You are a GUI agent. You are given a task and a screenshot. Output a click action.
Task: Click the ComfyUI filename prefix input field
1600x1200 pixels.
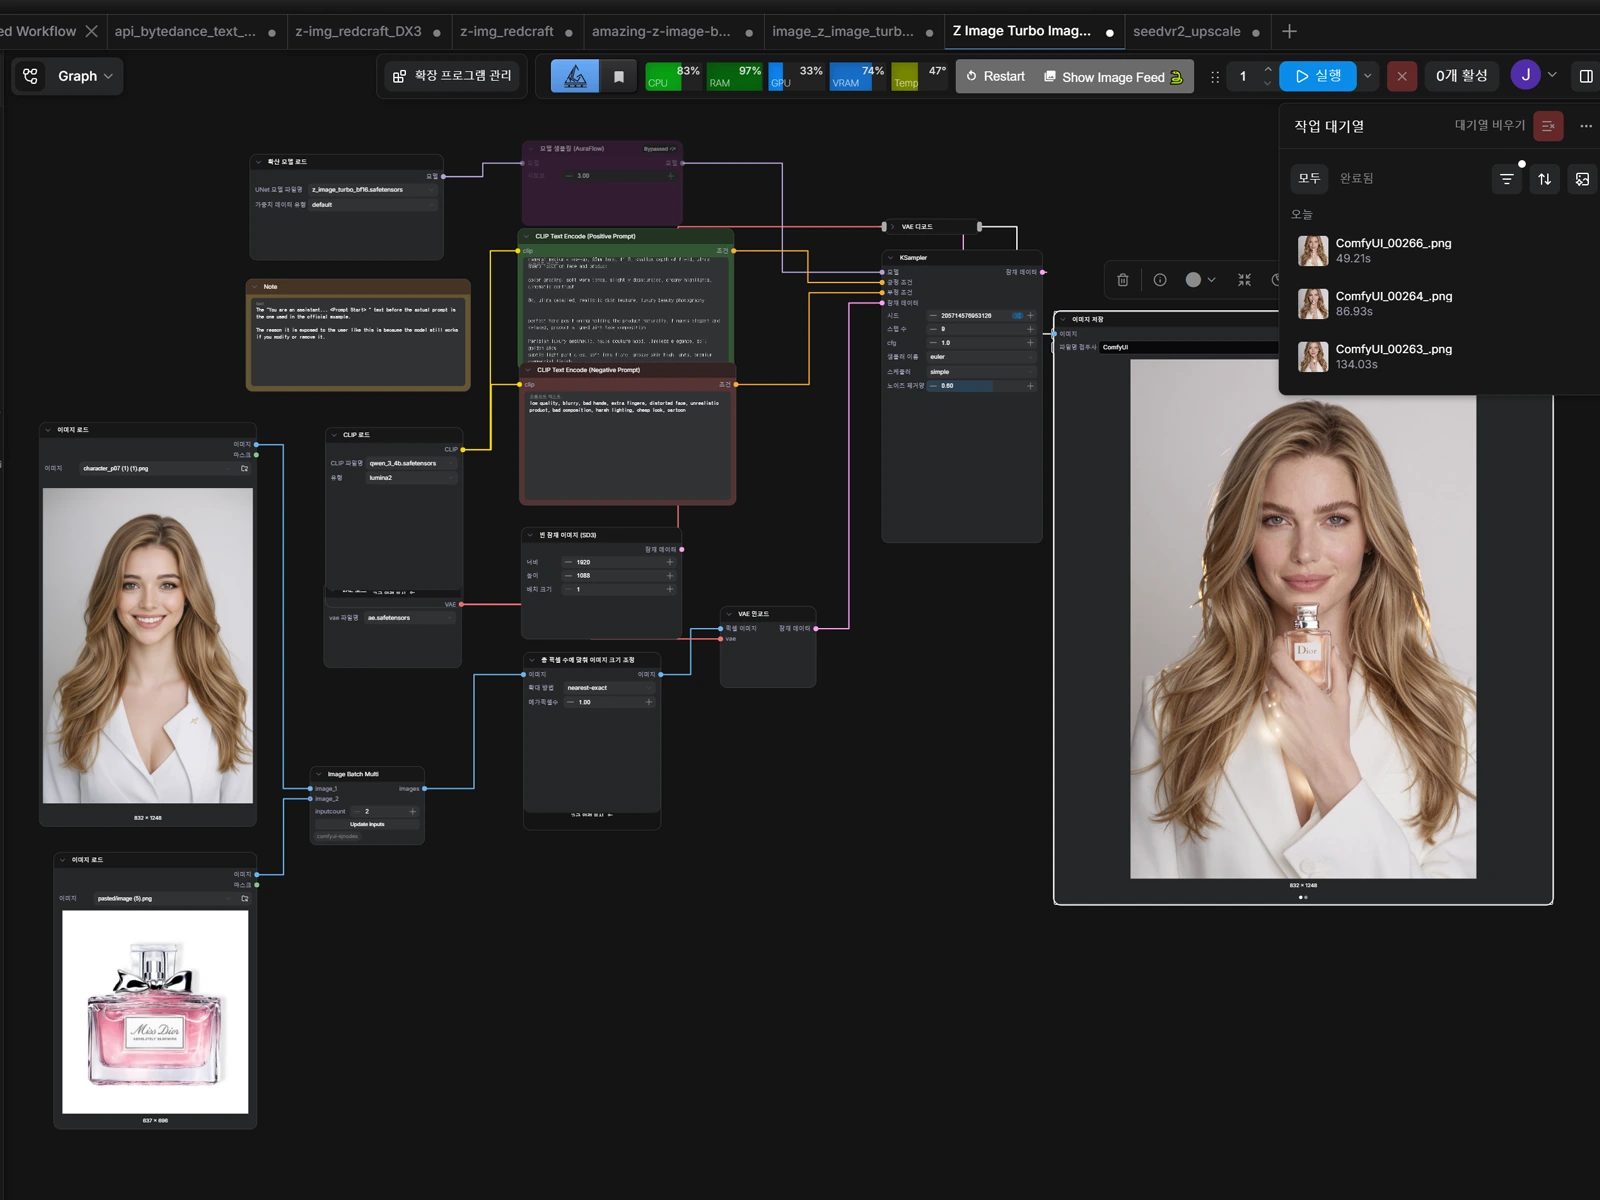pyautogui.click(x=1188, y=347)
